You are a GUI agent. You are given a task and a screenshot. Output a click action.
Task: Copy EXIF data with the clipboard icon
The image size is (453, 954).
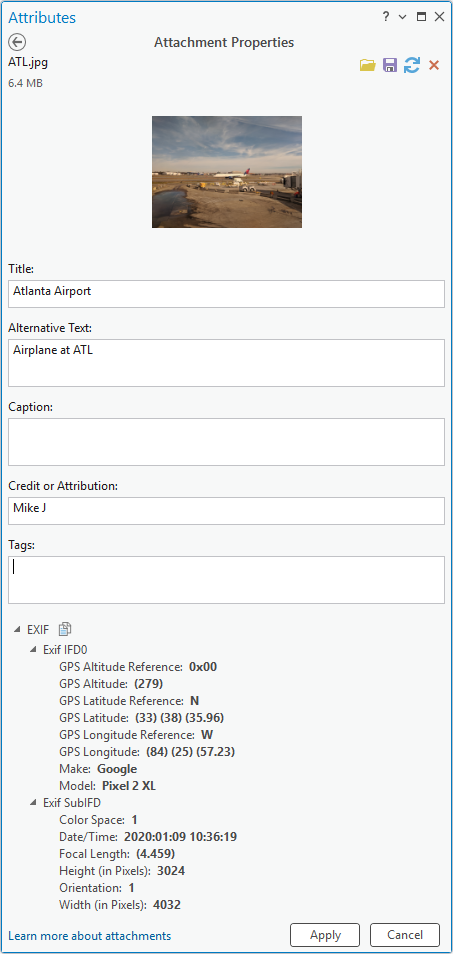click(65, 629)
